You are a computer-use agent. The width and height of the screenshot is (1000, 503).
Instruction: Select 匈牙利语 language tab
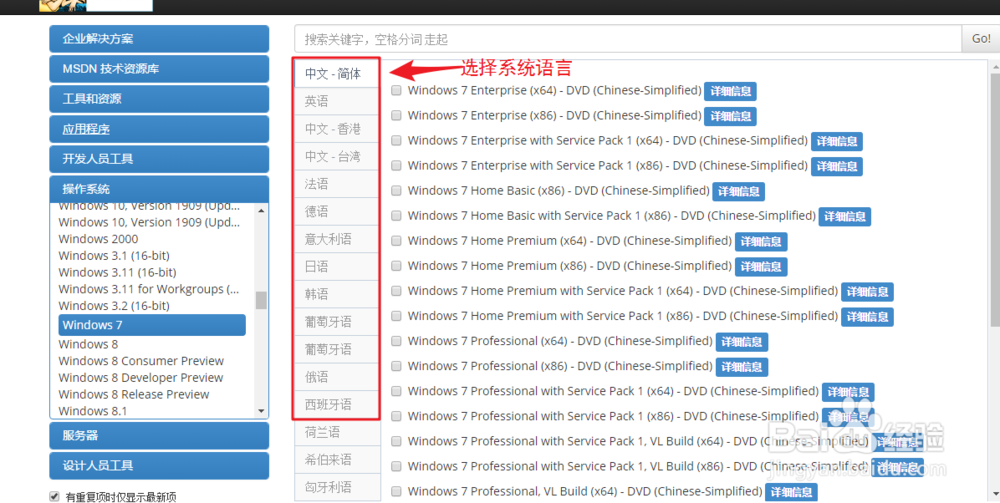336,487
